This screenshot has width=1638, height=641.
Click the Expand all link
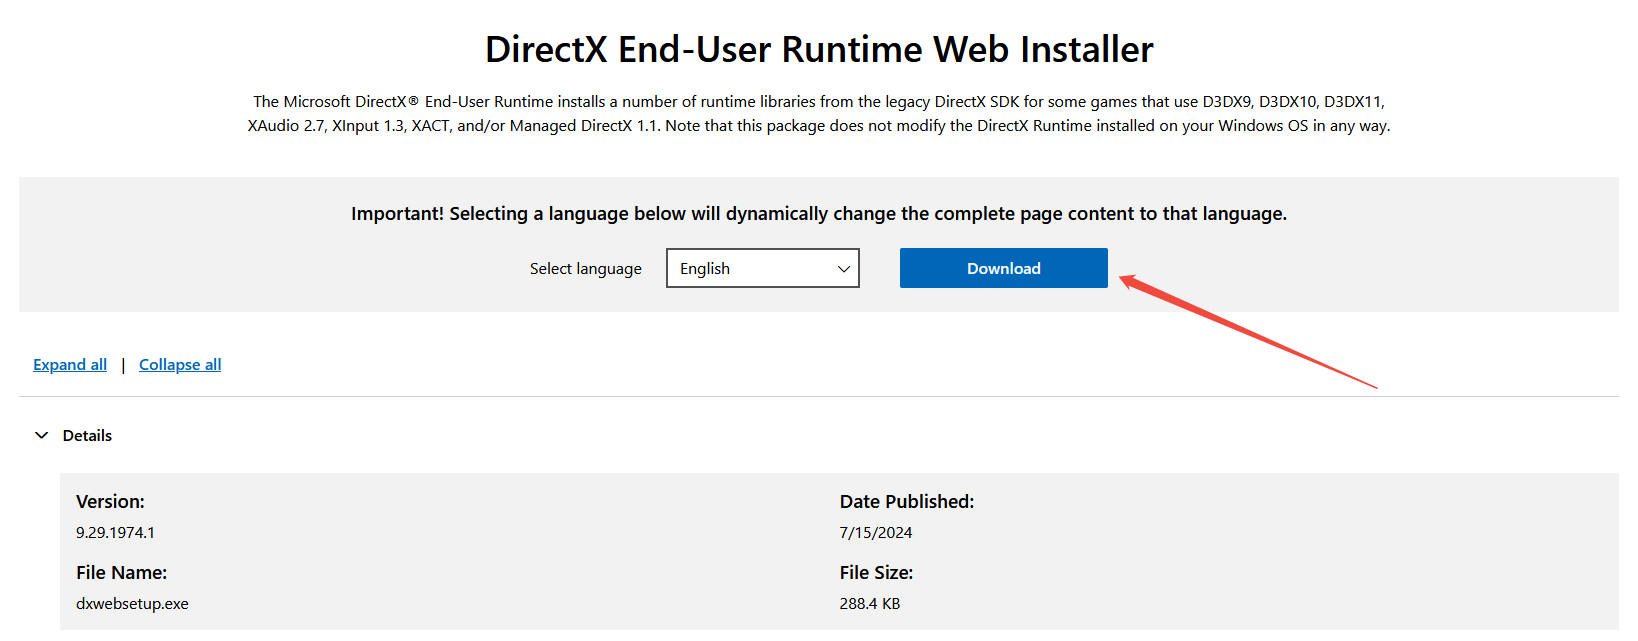70,365
